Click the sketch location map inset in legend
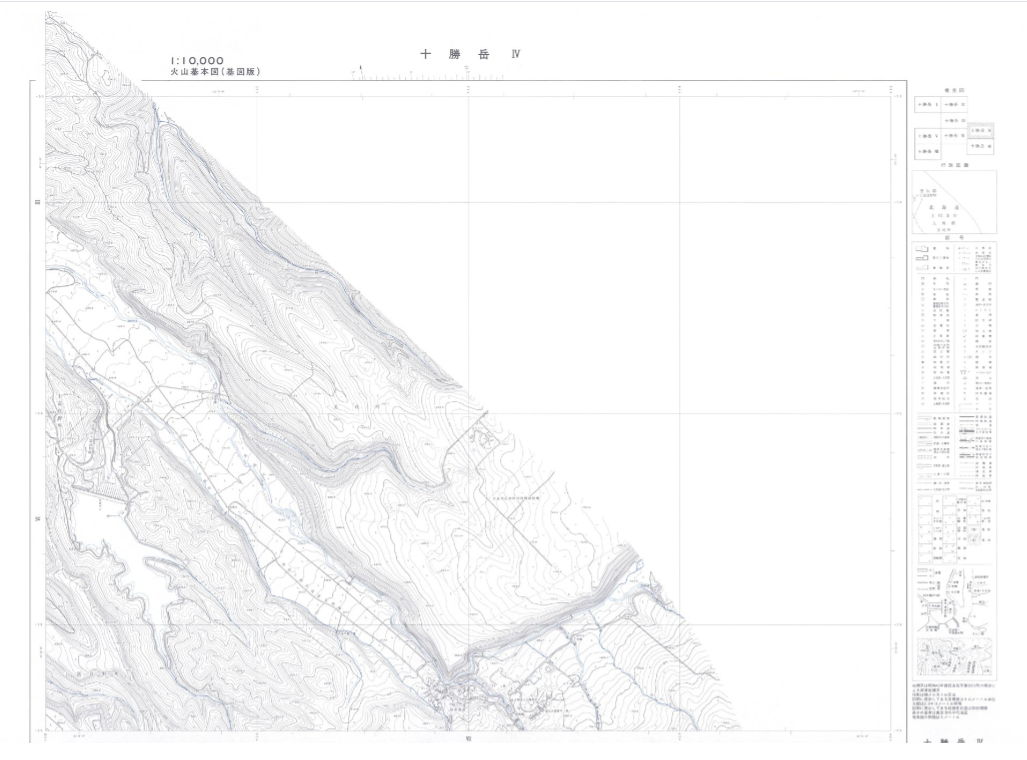1027x760 pixels. click(954, 598)
